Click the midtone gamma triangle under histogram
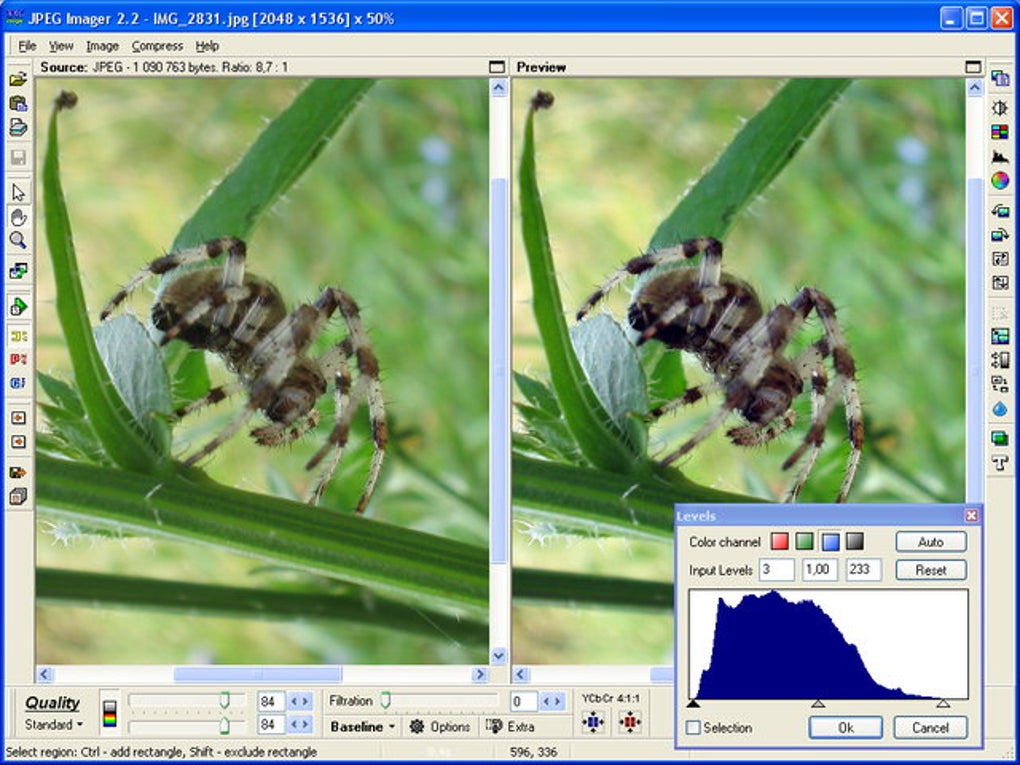1020x765 pixels. point(818,703)
